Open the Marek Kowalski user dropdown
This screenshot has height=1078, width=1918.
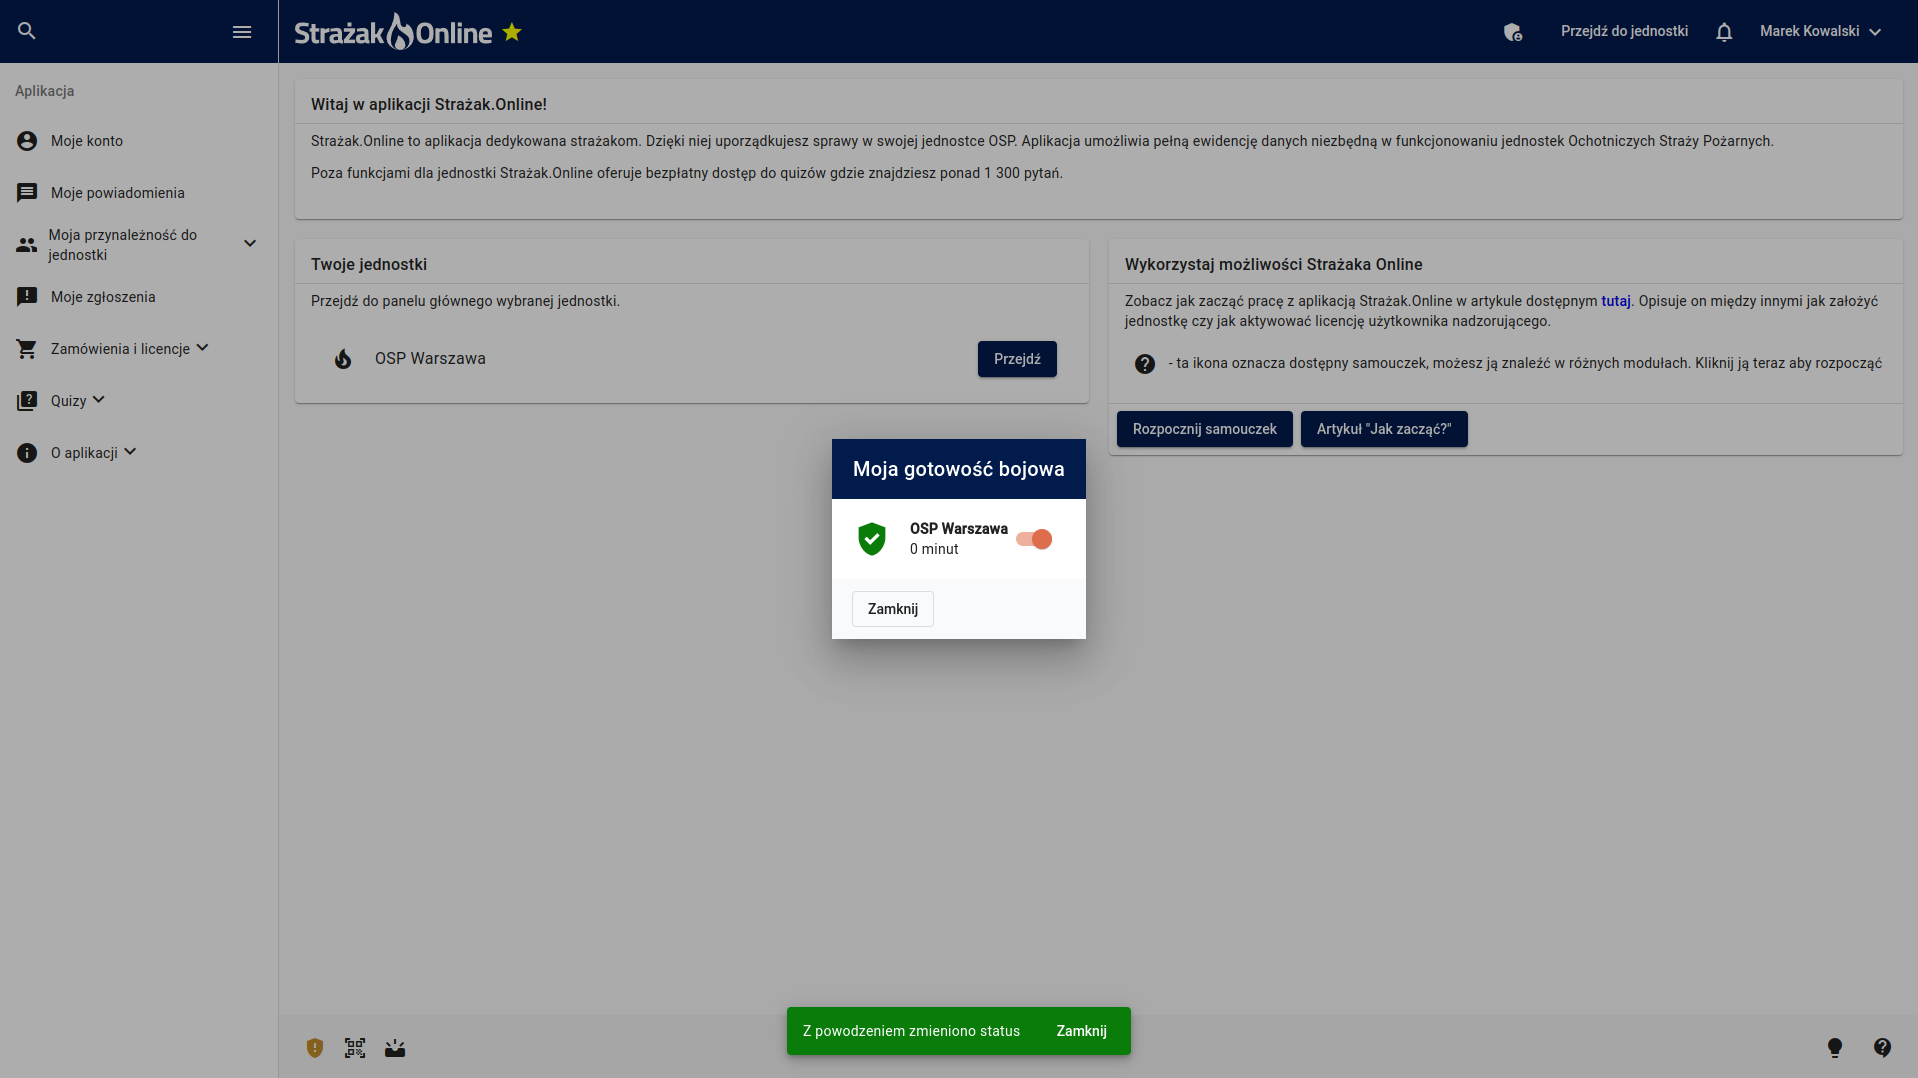point(1820,32)
